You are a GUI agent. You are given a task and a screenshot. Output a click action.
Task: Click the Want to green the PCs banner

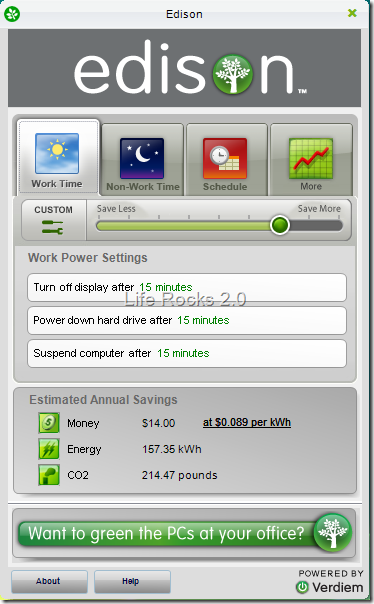pos(184,534)
